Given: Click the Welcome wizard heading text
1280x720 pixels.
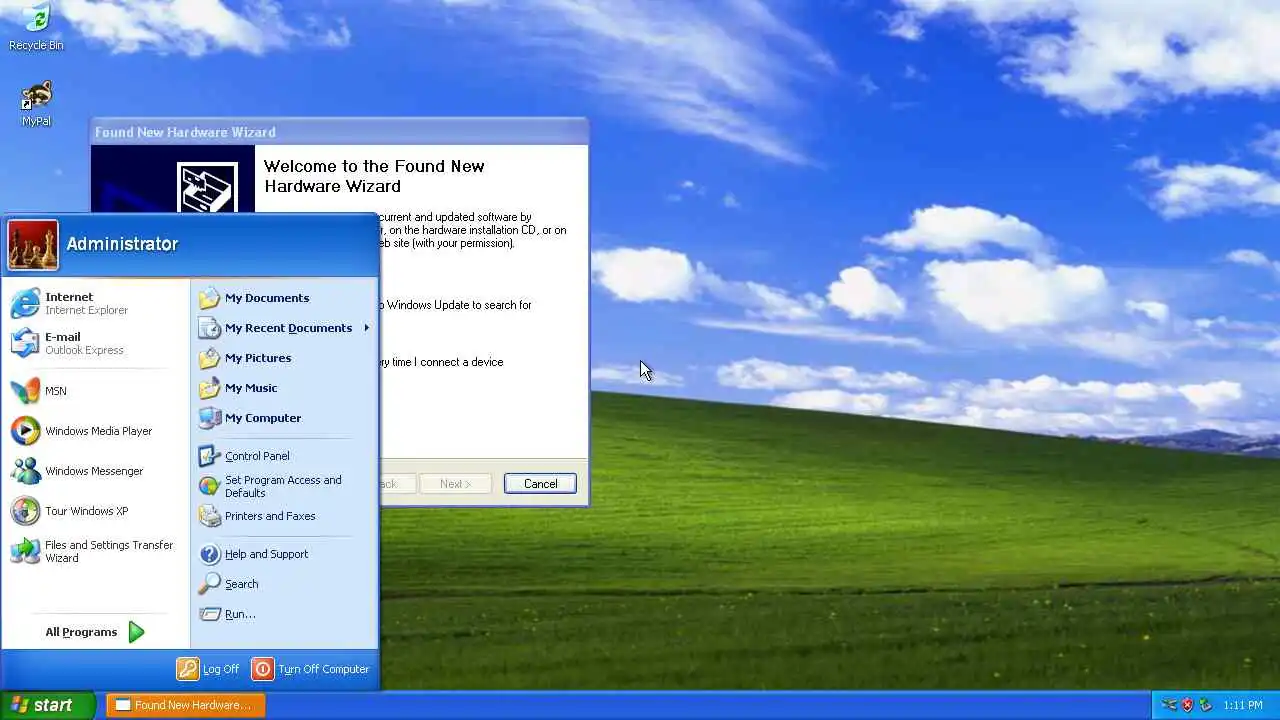Looking at the screenshot, I should [374, 176].
